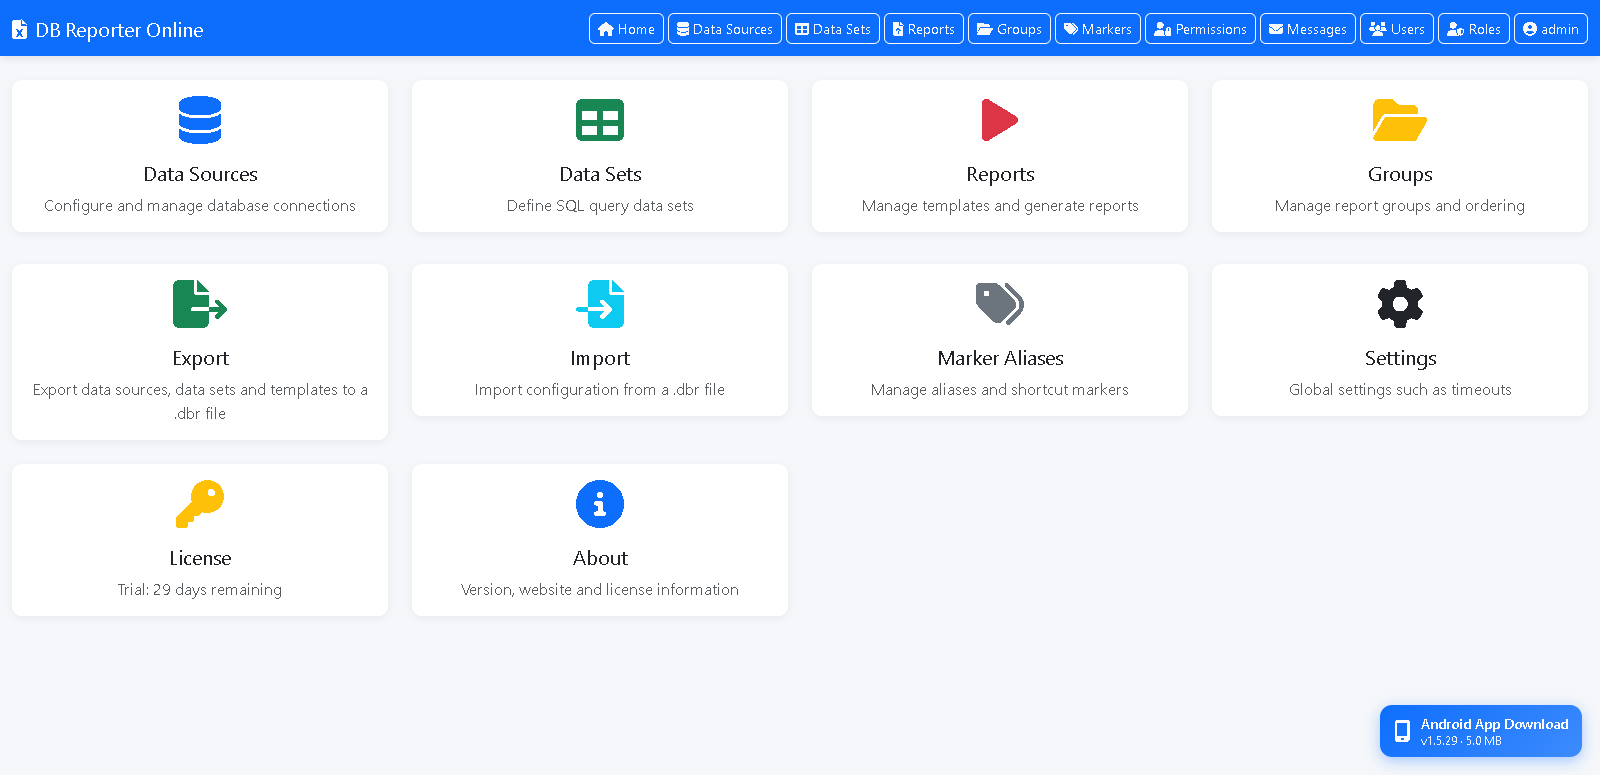Screen dimensions: 1600x775
Task: Go to Home in the navbar
Action: point(626,29)
